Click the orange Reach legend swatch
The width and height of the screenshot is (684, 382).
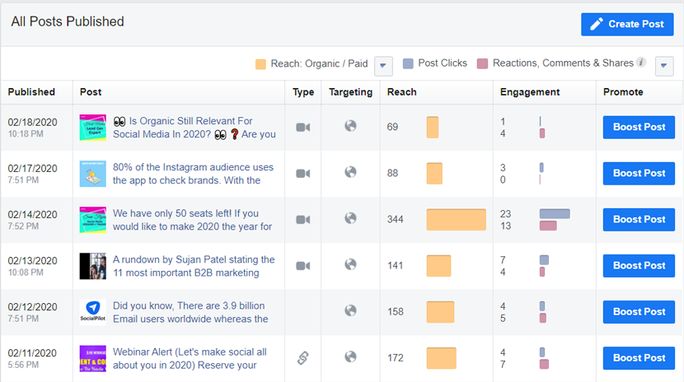pyautogui.click(x=260, y=65)
